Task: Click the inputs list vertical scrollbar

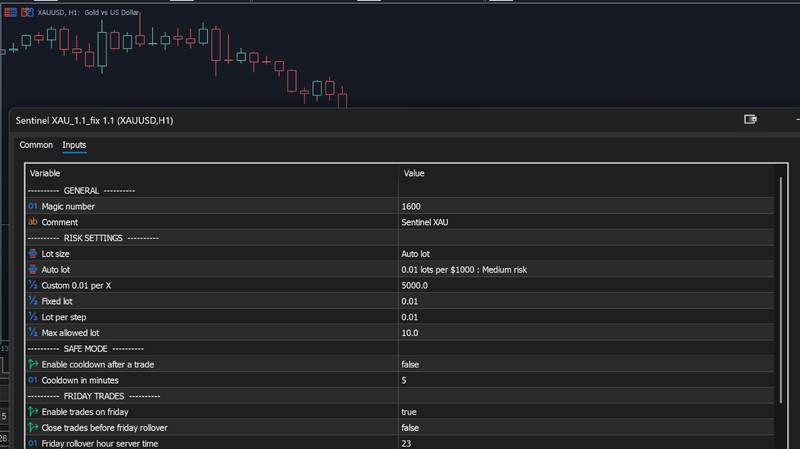Action: point(780,290)
